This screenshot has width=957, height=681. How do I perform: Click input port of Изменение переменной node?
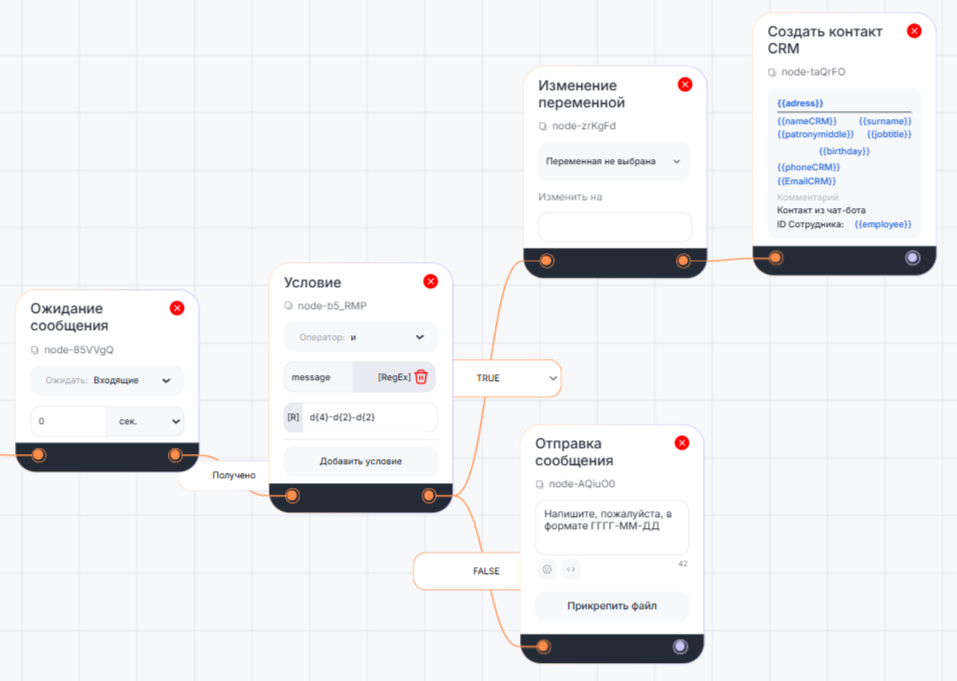tap(547, 261)
